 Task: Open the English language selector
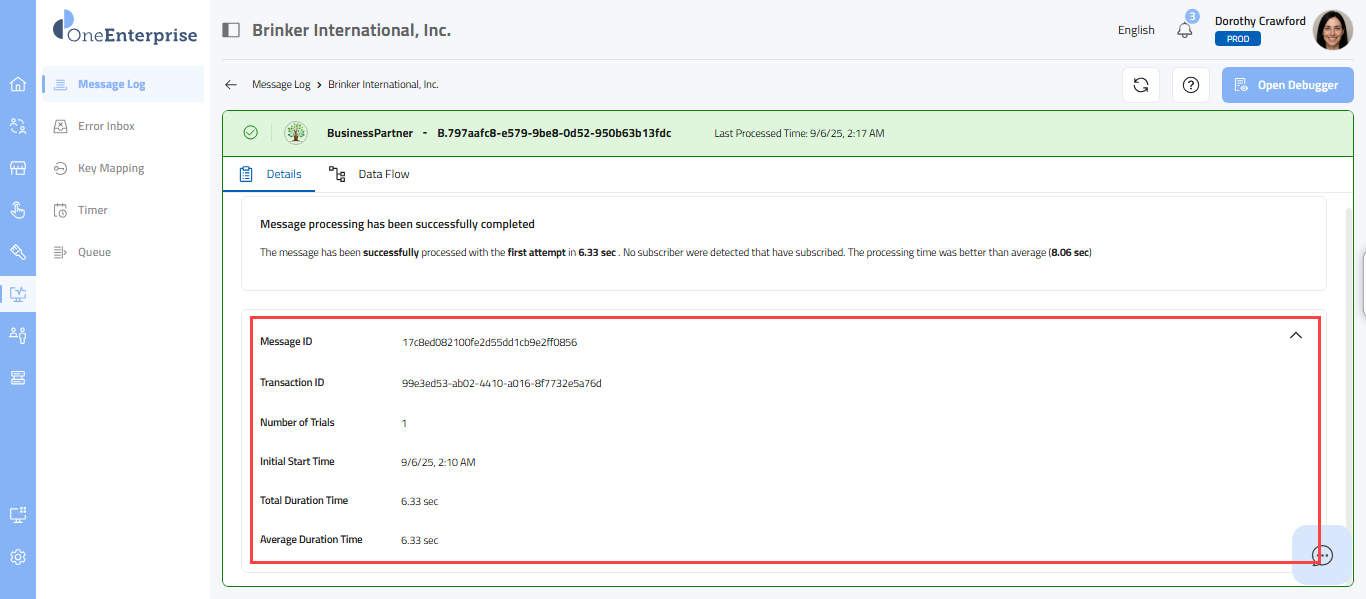coord(1136,30)
